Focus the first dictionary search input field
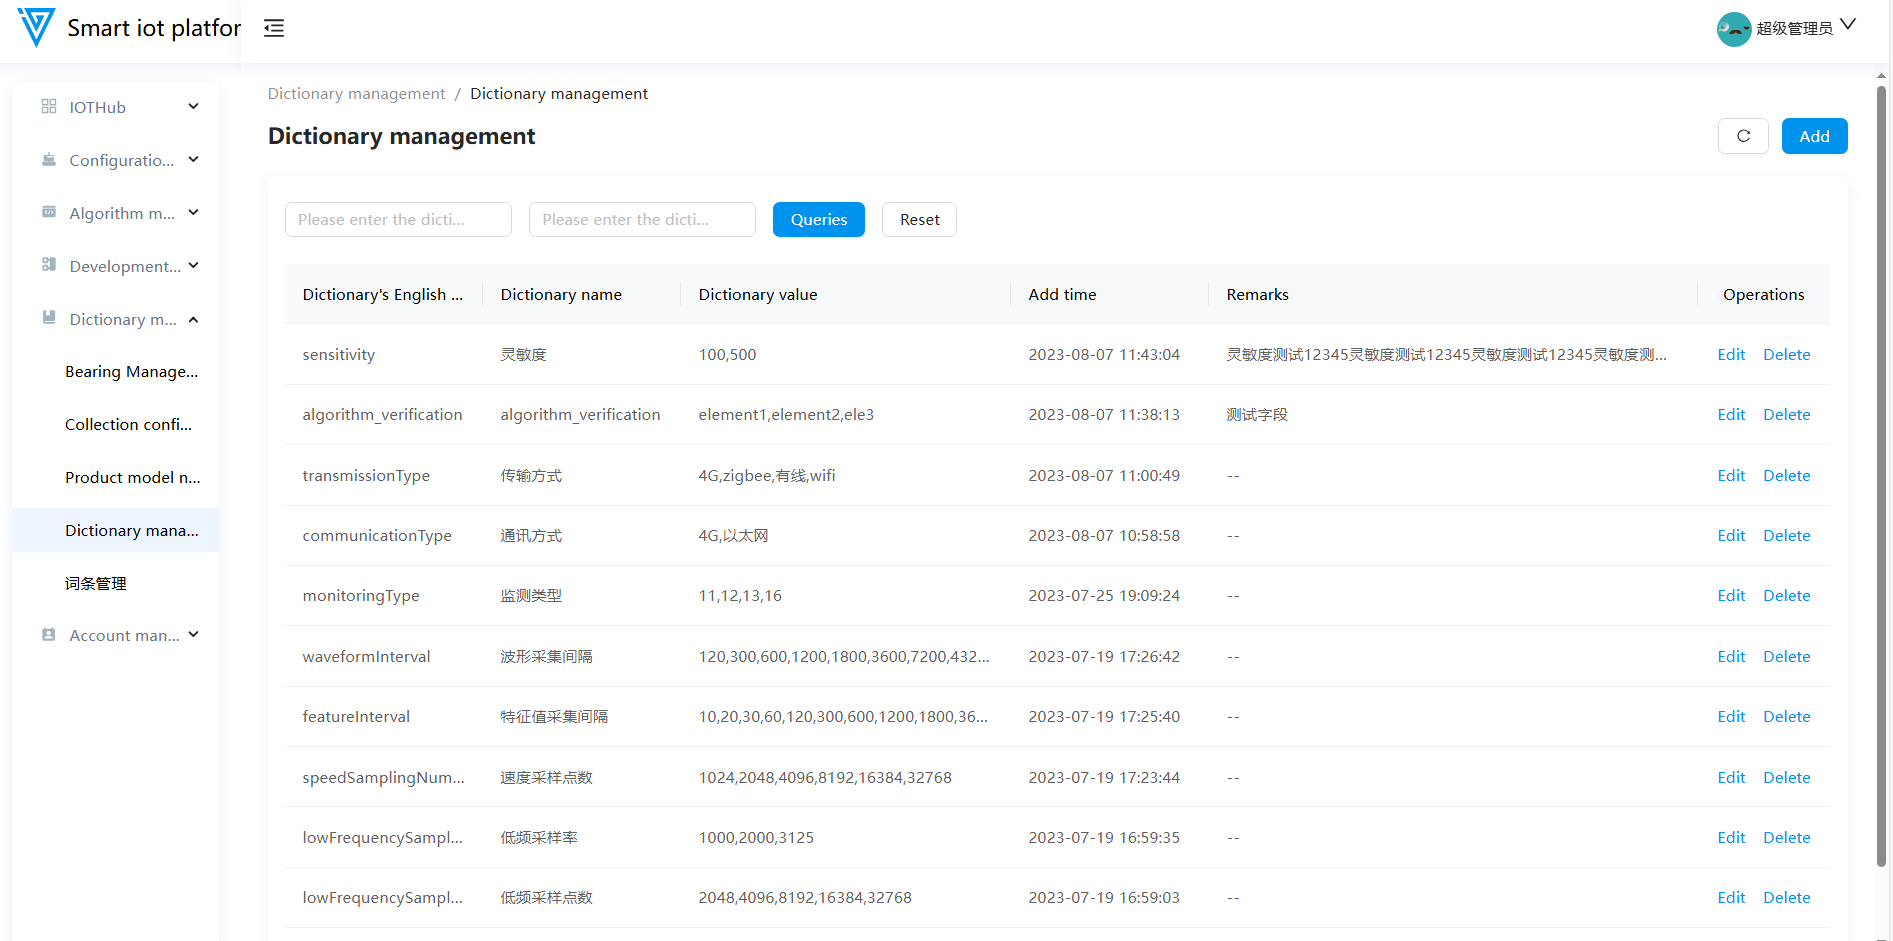This screenshot has height=941, width=1893. click(x=398, y=220)
